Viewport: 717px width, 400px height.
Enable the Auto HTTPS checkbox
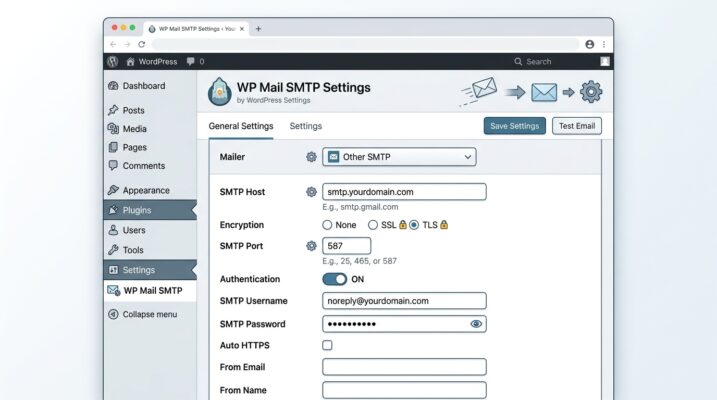pos(327,345)
